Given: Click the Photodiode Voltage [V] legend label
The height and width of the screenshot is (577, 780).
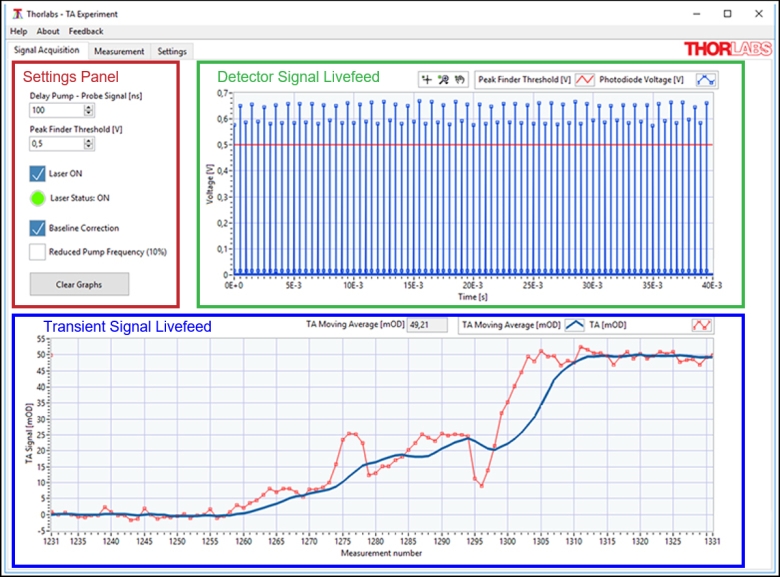Looking at the screenshot, I should (641, 80).
